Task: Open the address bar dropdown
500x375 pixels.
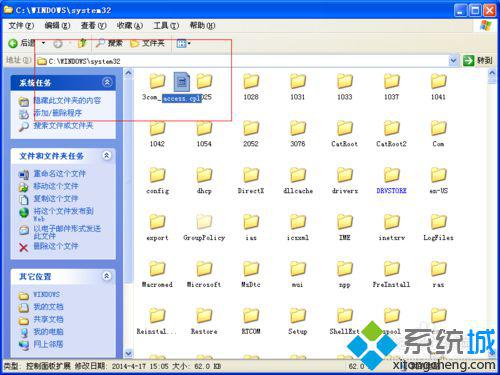Action: pos(453,61)
